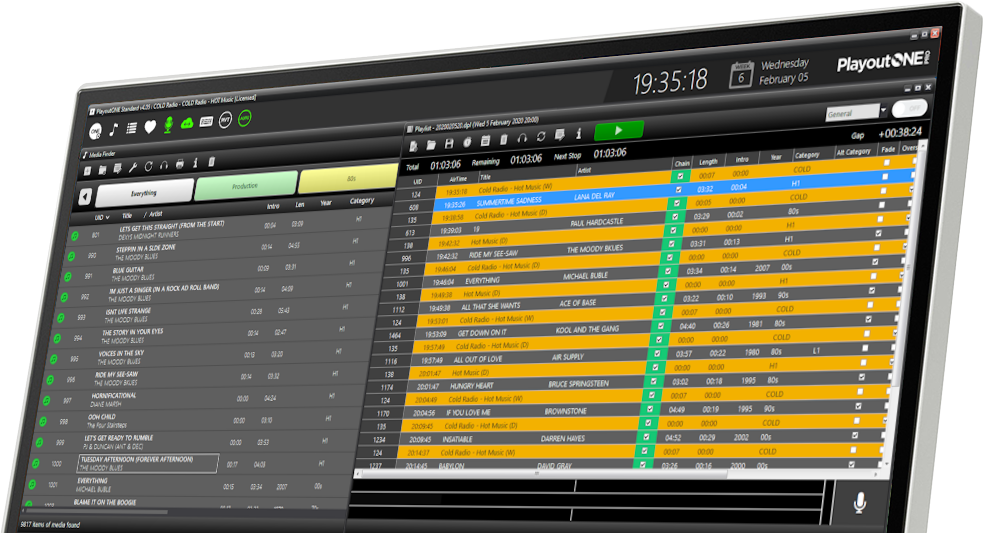Image resolution: width=983 pixels, height=533 pixels.
Task: Open the music note icon in main toolbar
Action: (x=113, y=130)
